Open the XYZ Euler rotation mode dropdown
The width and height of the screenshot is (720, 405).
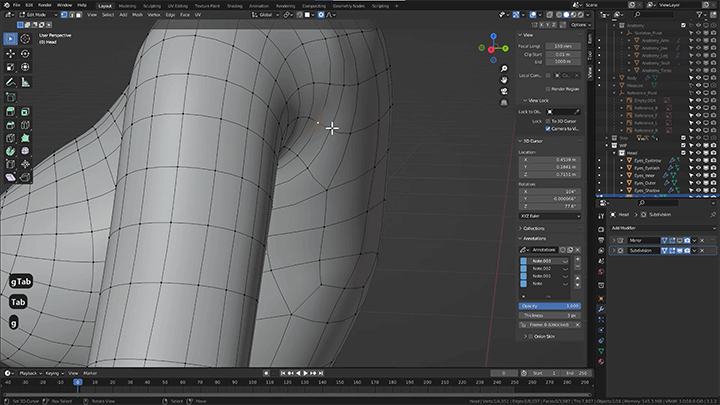tap(550, 216)
